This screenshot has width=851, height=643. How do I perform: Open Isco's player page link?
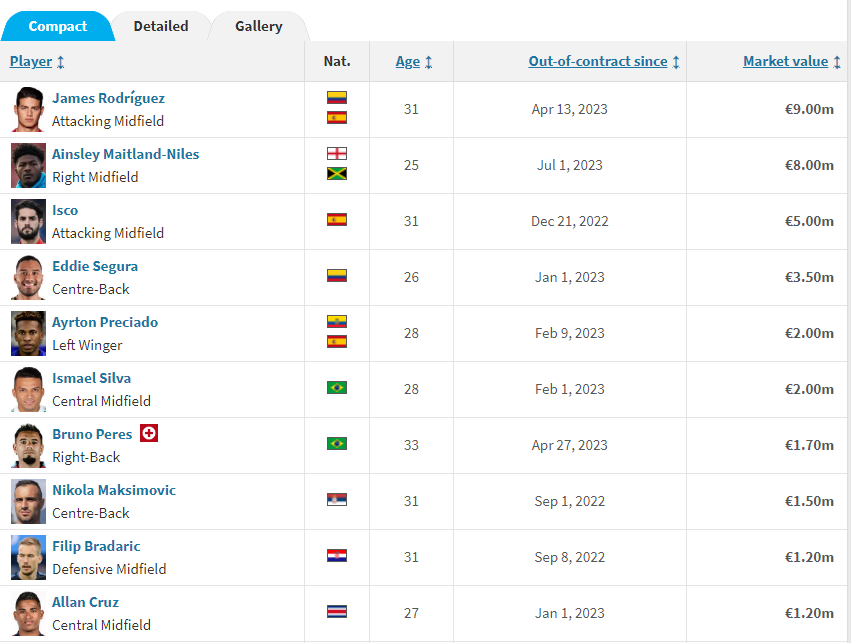pyautogui.click(x=65, y=210)
